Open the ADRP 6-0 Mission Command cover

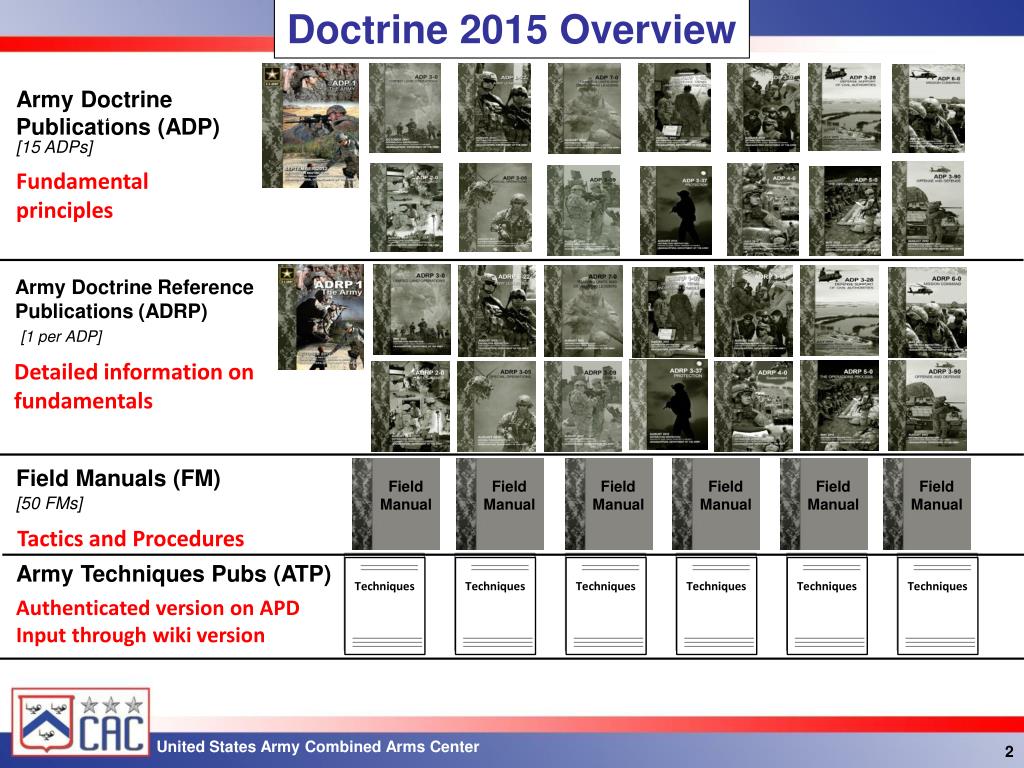(927, 312)
